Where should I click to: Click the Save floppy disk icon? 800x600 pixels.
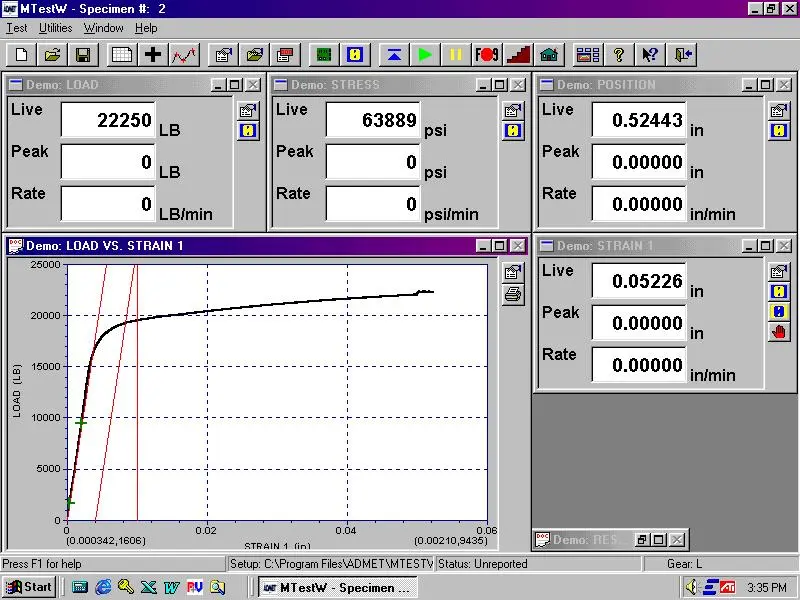click(83, 54)
